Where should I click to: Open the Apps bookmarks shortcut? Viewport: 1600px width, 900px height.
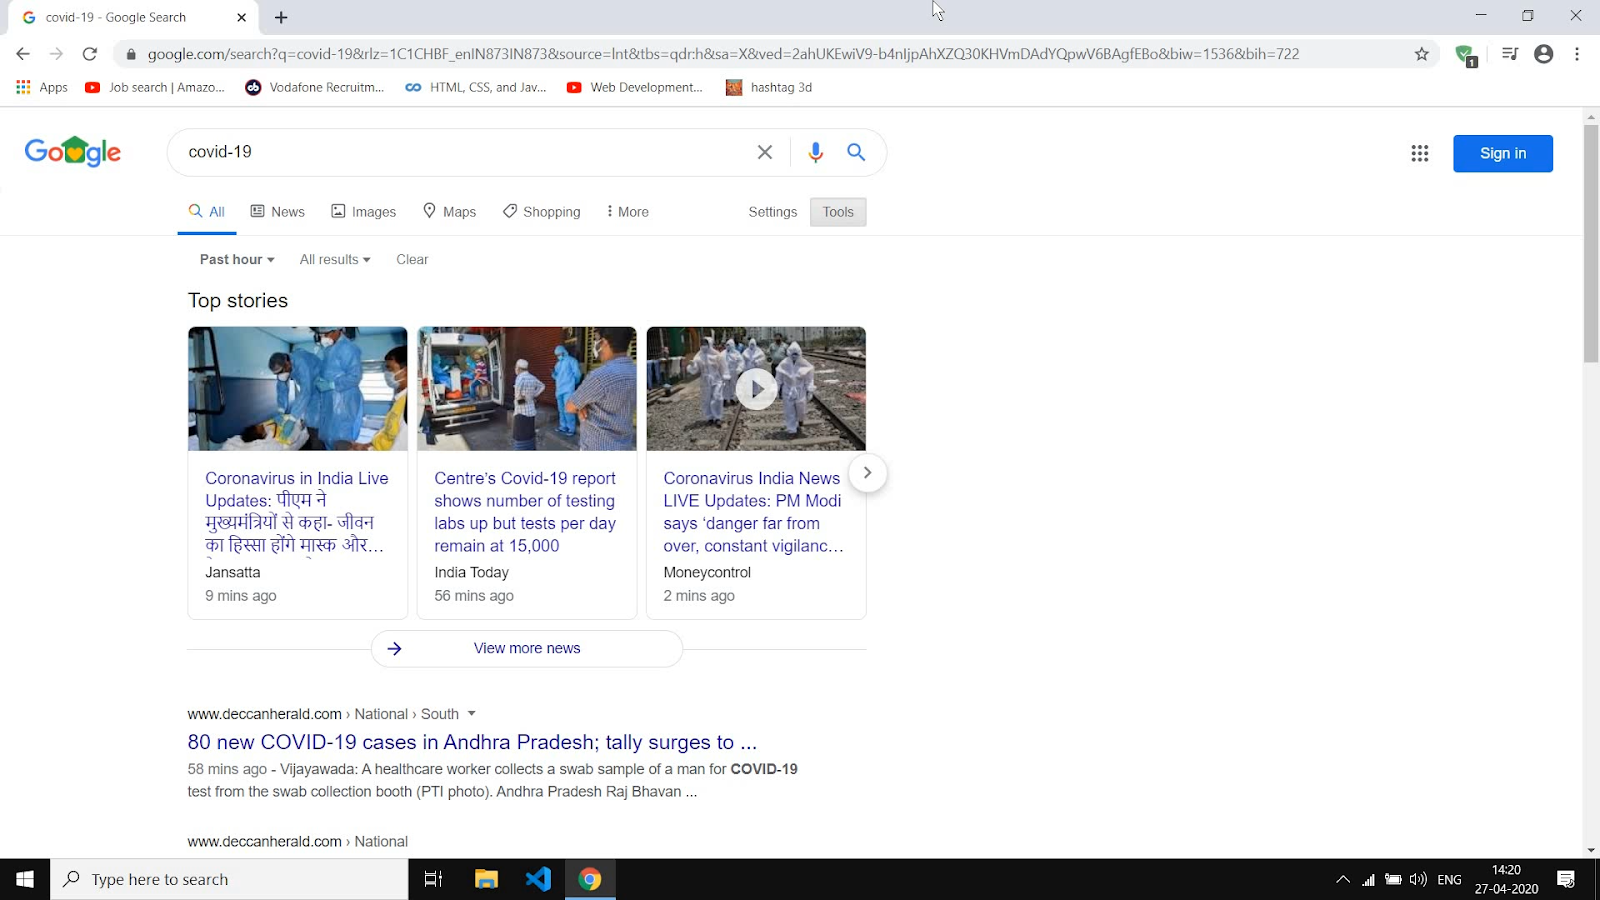point(42,87)
